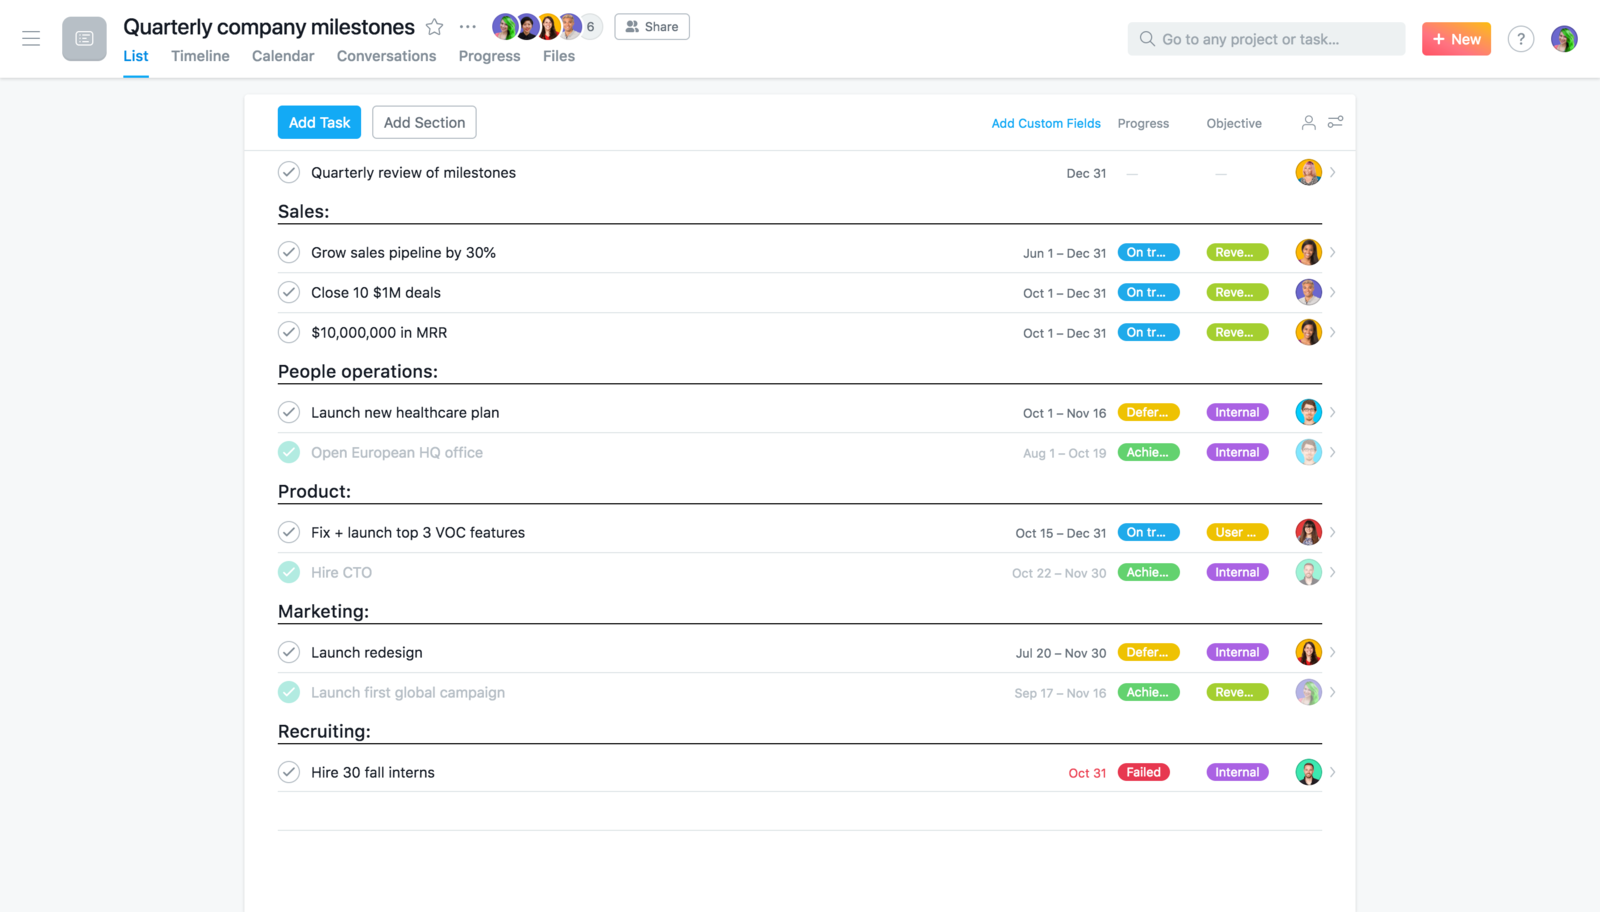Uncheck completed 'Hire CTO' task
This screenshot has height=912, width=1600.
point(289,572)
